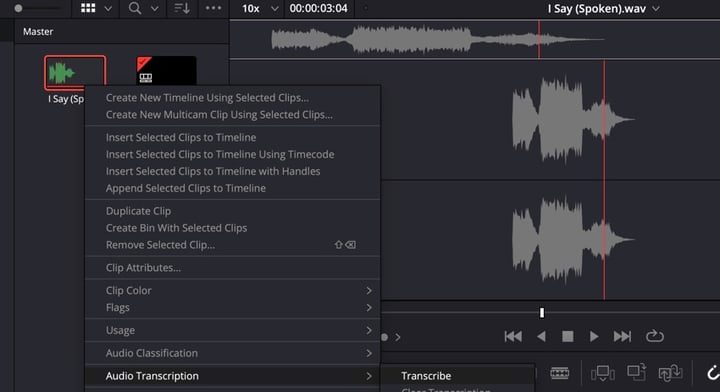This screenshot has height=392, width=720.
Task: Open the three-dot options menu
Action: click(213, 8)
